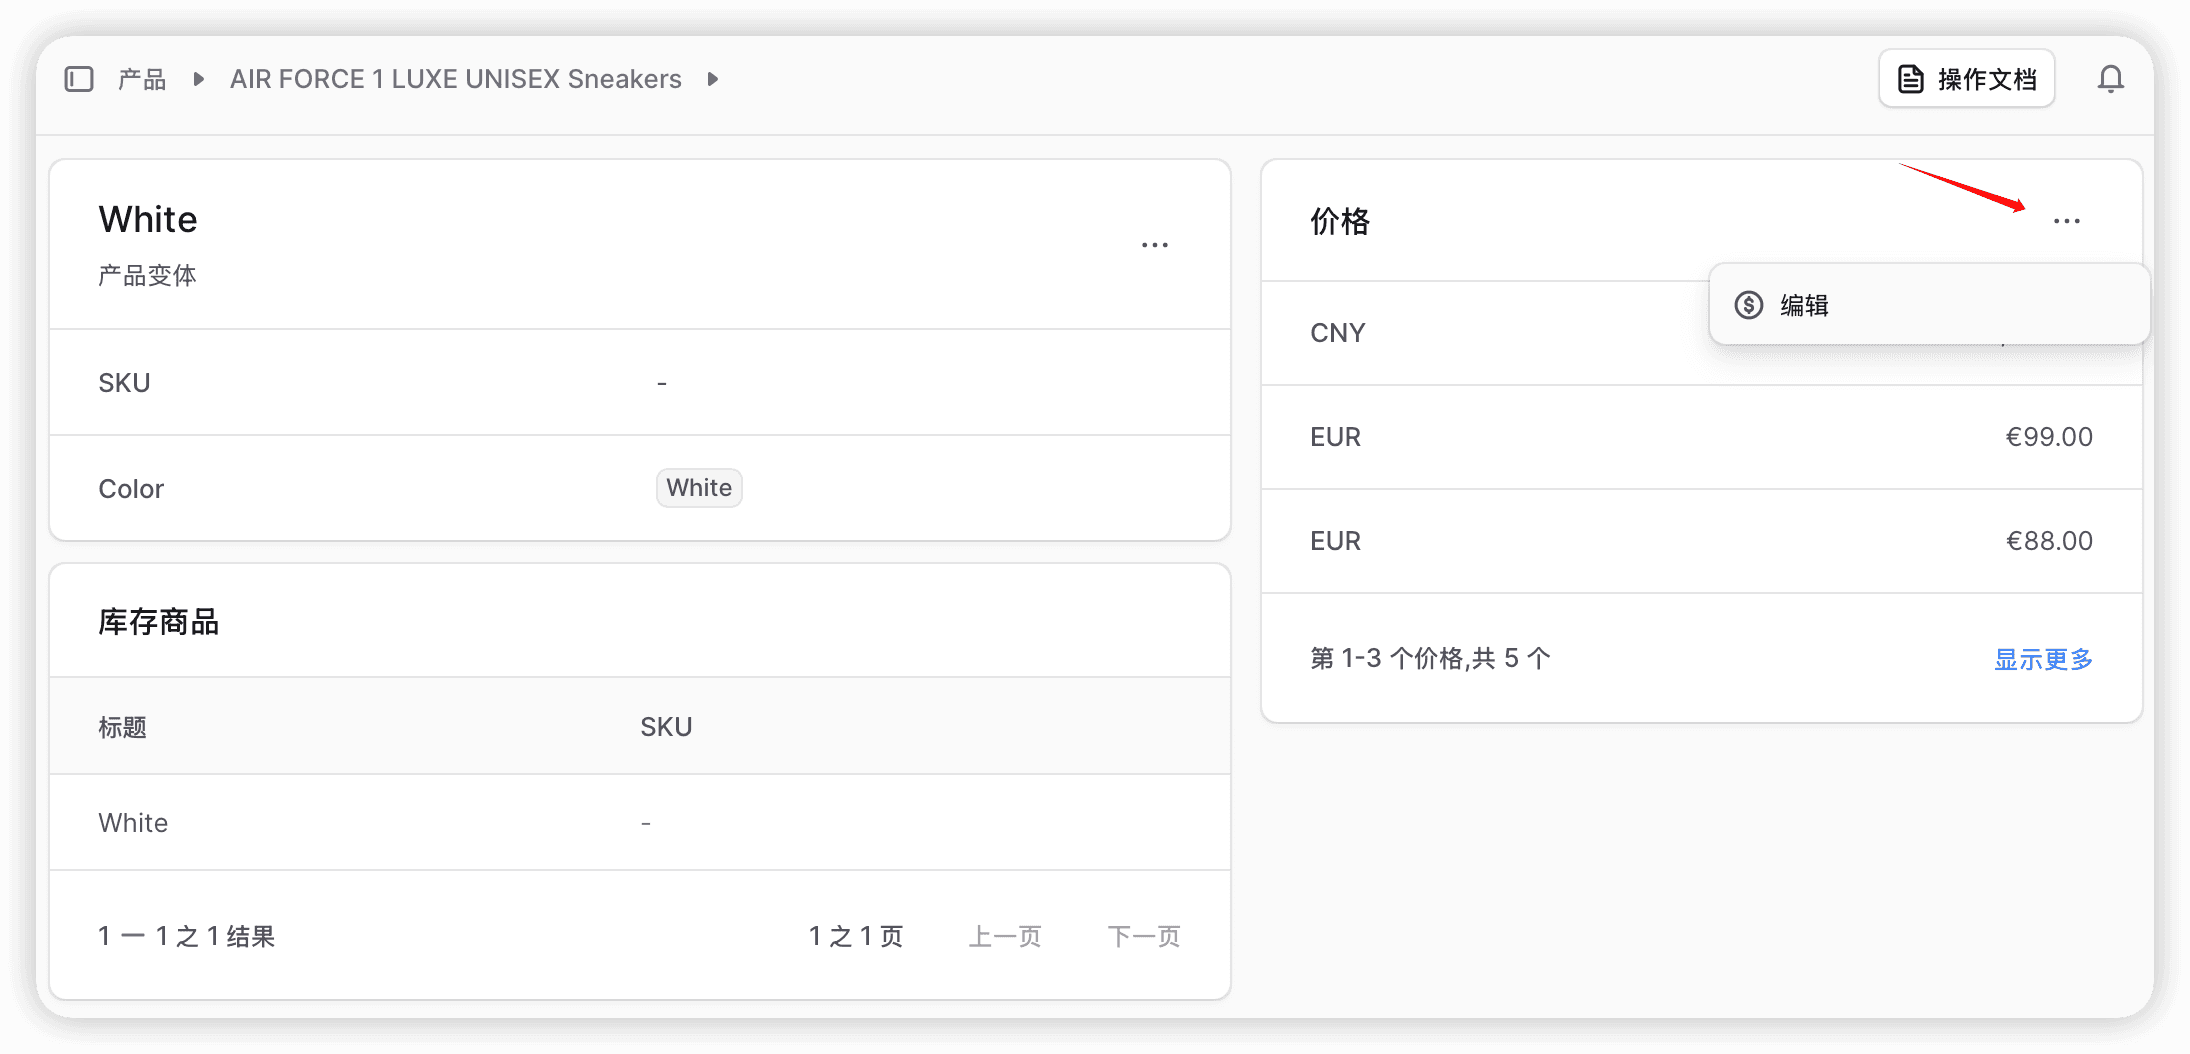This screenshot has width=2190, height=1054.
Task: Click the 上一页 pagination button
Action: 1005,936
